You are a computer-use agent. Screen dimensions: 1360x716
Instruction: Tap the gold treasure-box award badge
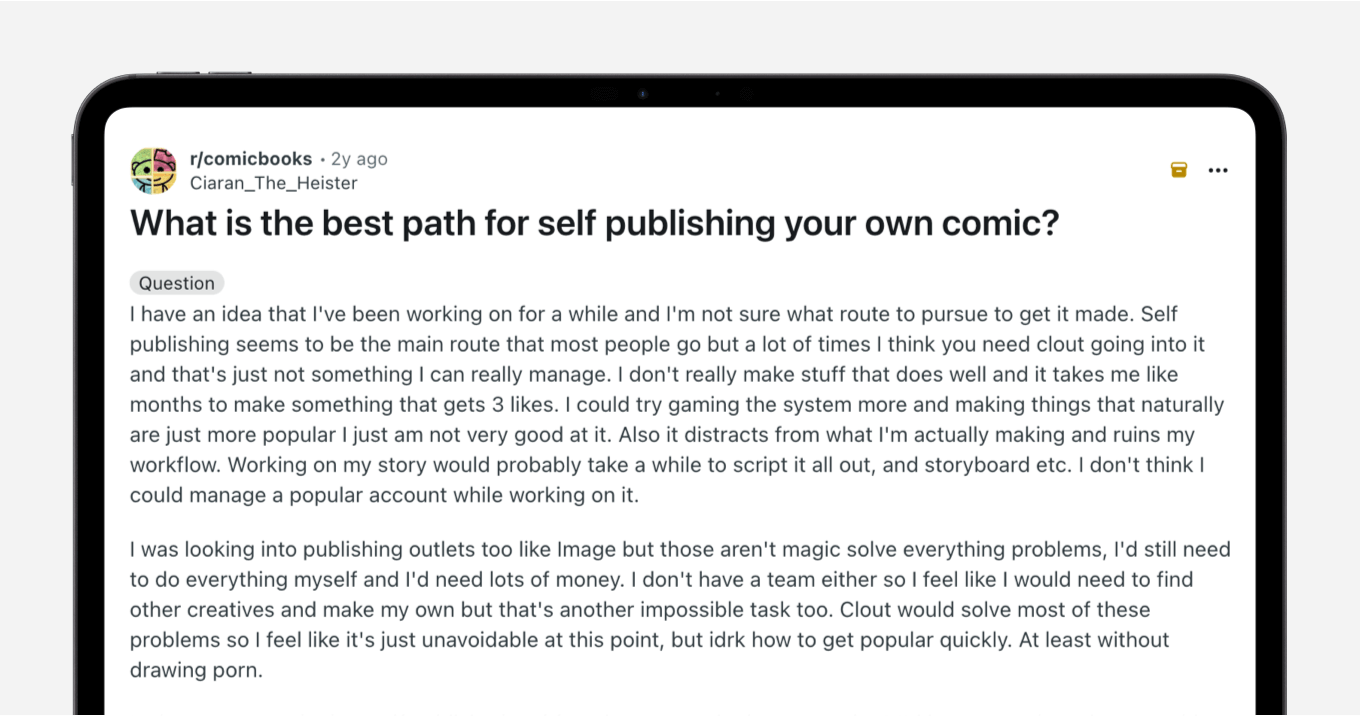coord(1178,170)
